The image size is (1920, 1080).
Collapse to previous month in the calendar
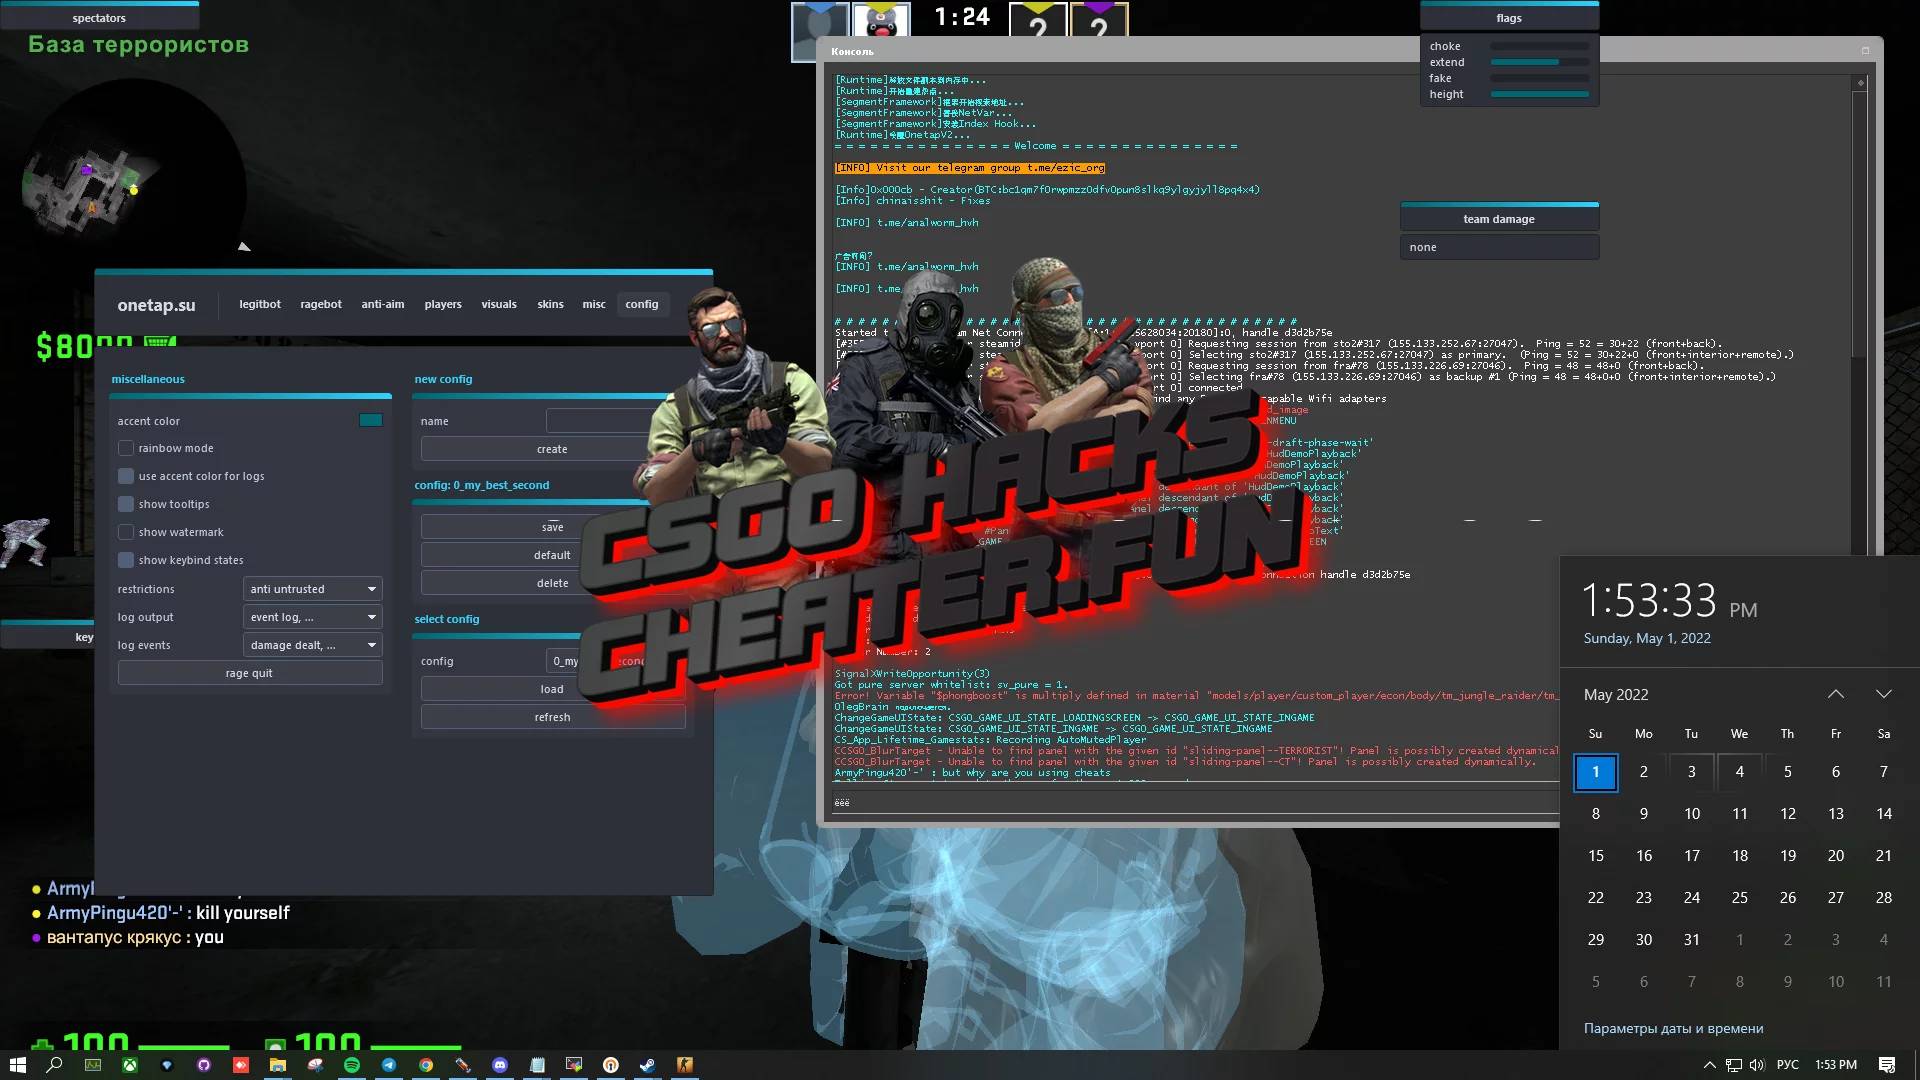(1836, 693)
